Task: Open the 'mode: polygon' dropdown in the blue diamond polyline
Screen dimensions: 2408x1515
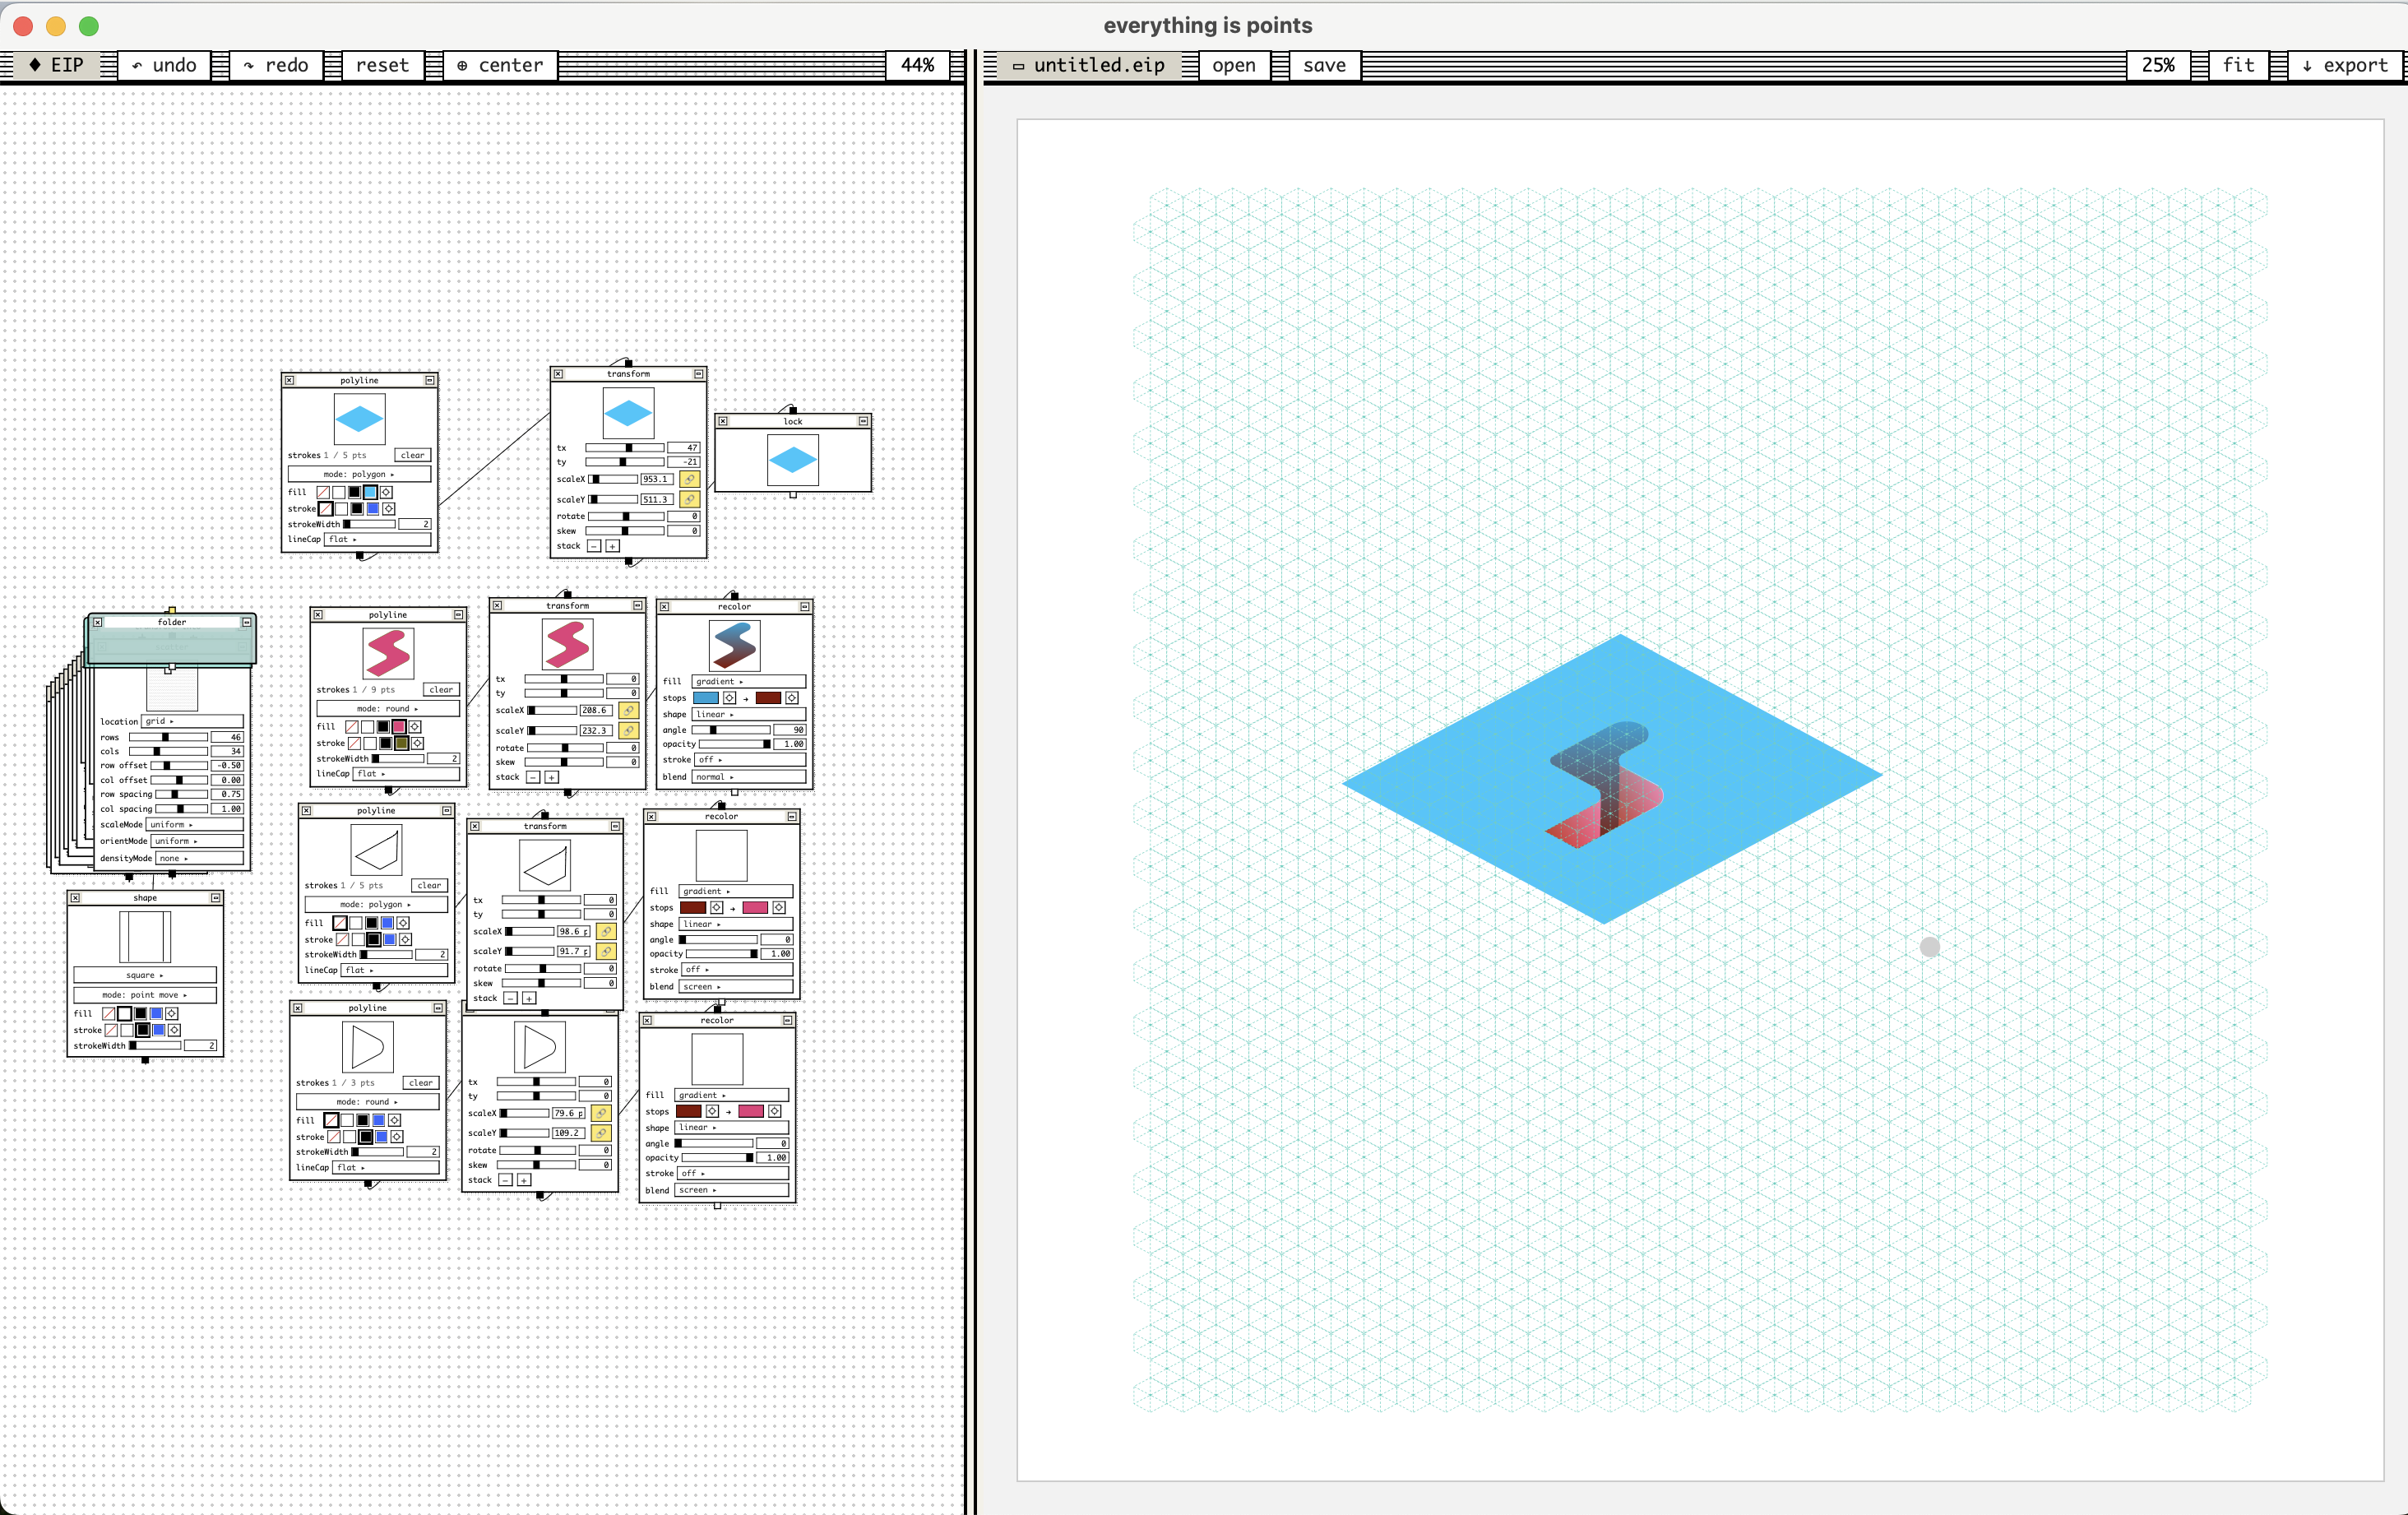Action: (x=359, y=474)
